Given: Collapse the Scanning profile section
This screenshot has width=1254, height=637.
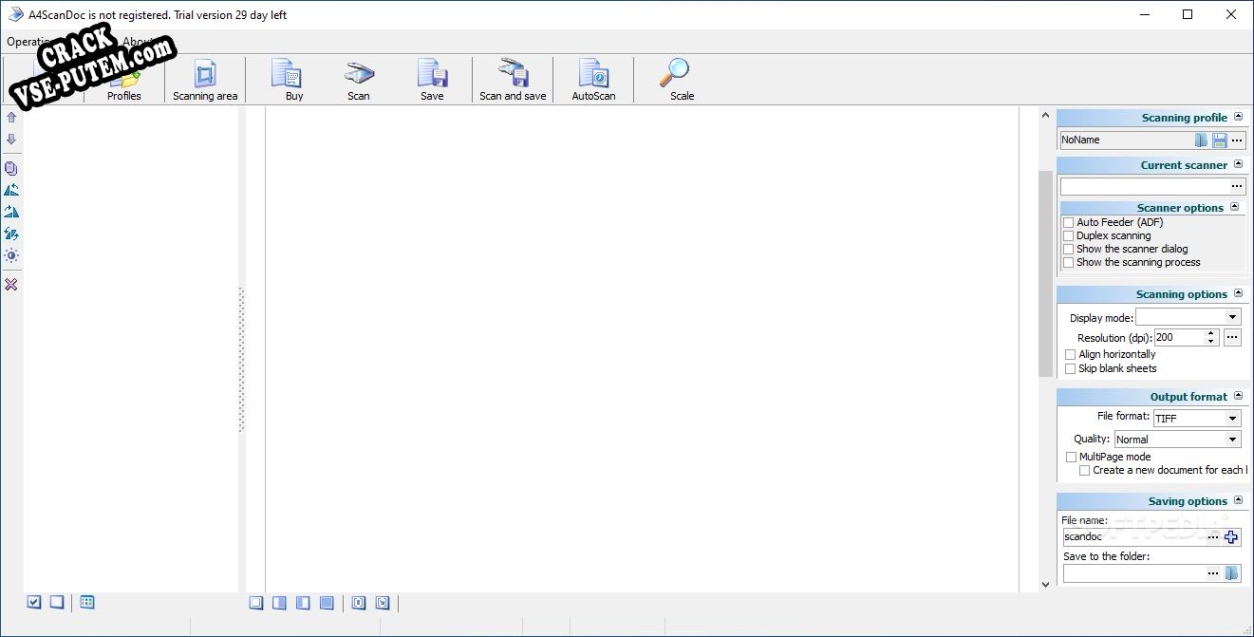Looking at the screenshot, I should point(1239,117).
